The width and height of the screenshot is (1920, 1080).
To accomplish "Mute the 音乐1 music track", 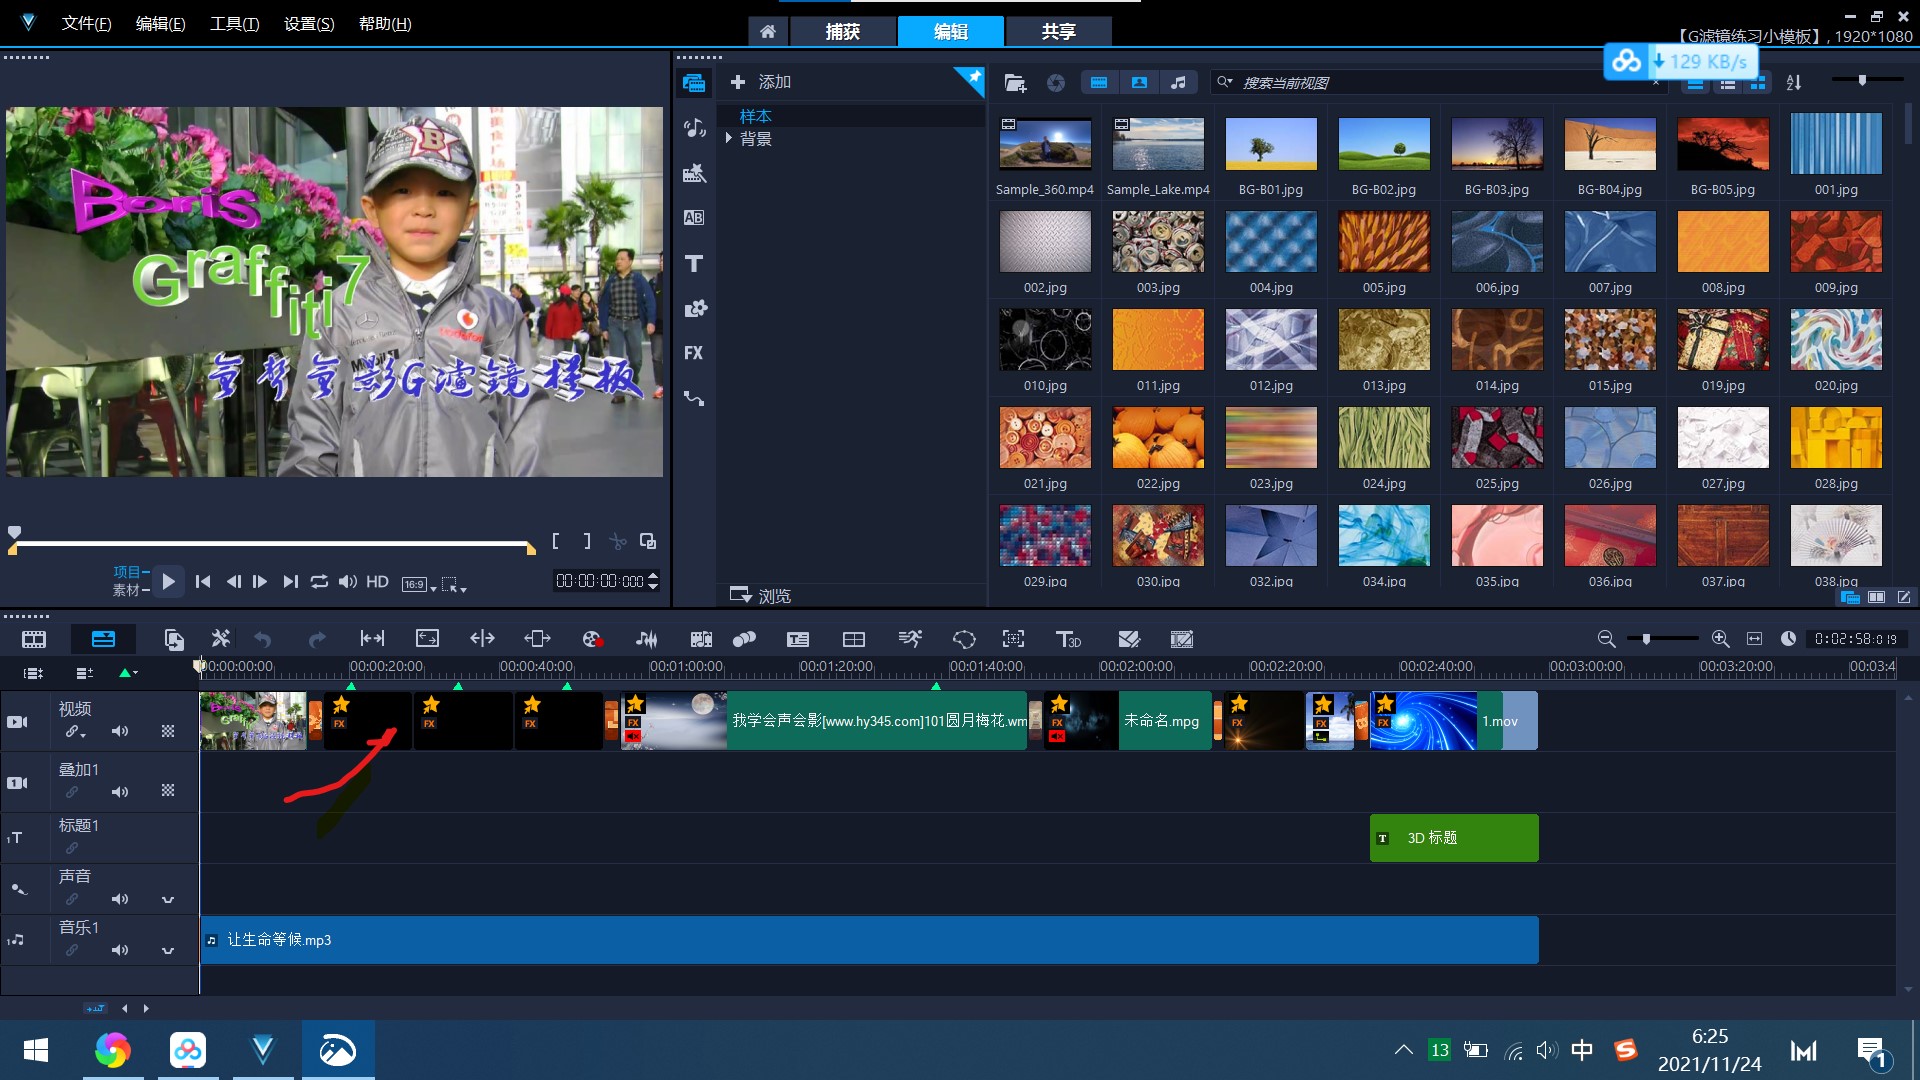I will (120, 950).
